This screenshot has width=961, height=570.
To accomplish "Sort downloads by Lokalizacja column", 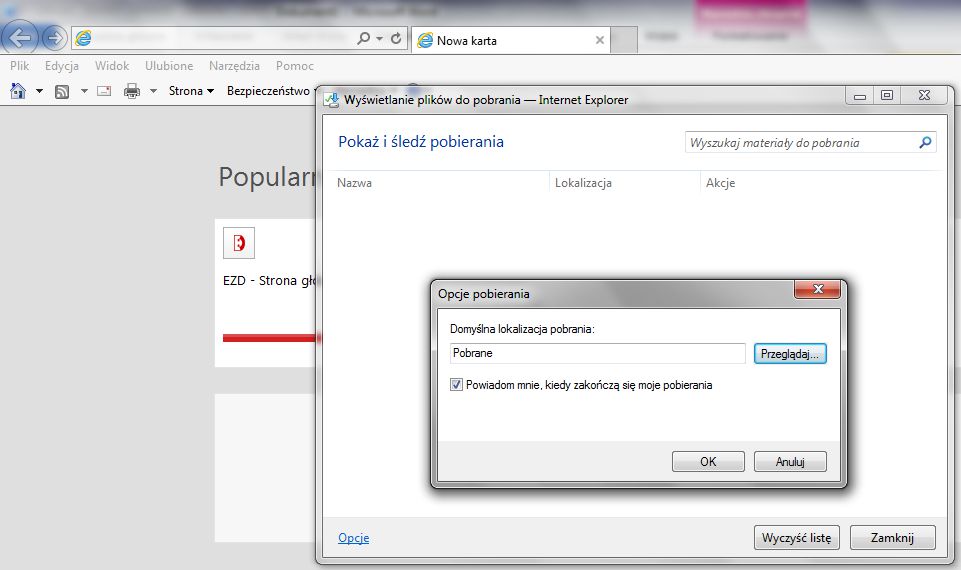I will coord(583,183).
